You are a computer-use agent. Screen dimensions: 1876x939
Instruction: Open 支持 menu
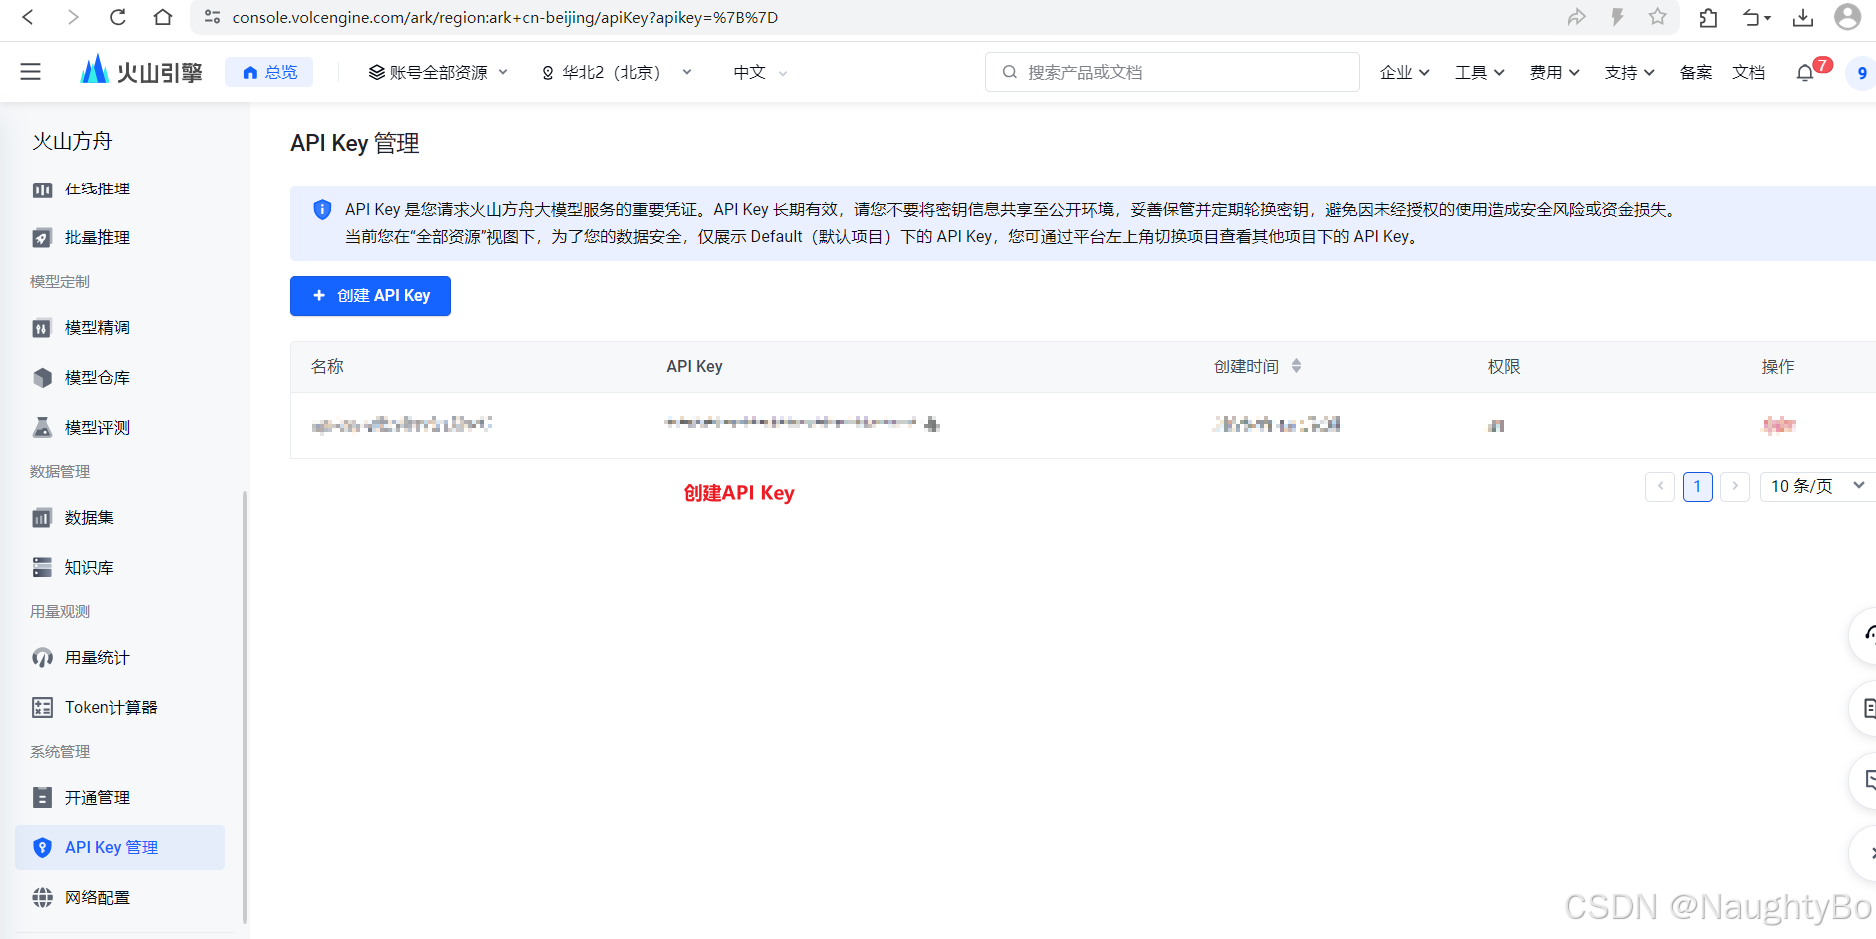tap(1629, 72)
